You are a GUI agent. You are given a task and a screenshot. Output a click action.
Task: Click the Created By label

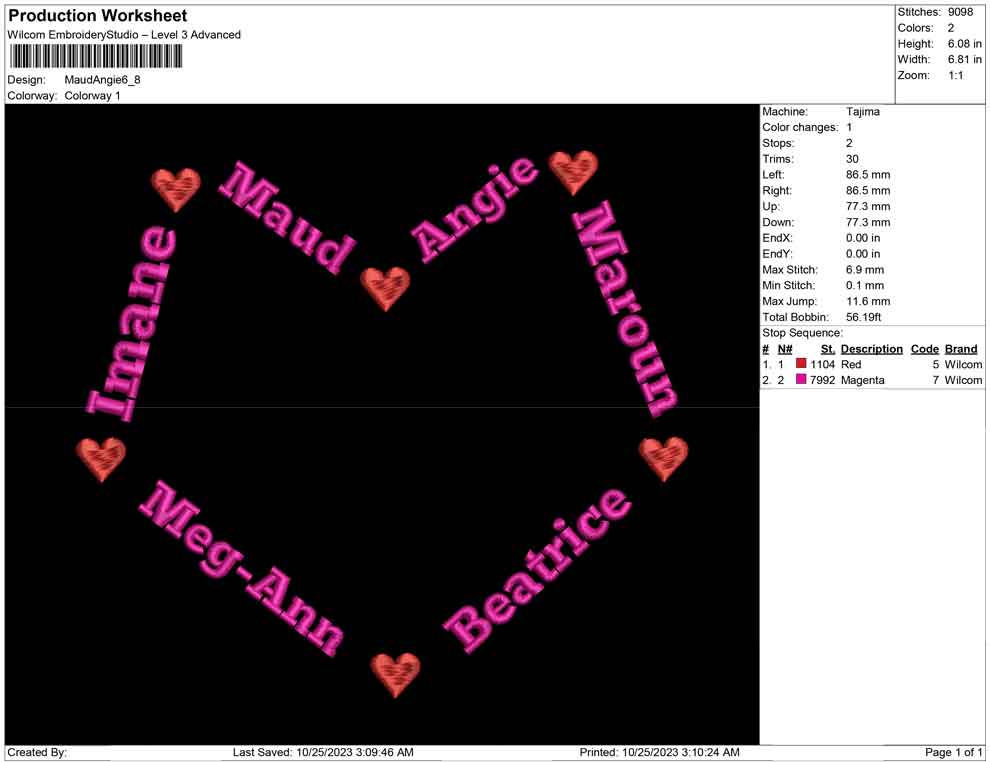37,752
